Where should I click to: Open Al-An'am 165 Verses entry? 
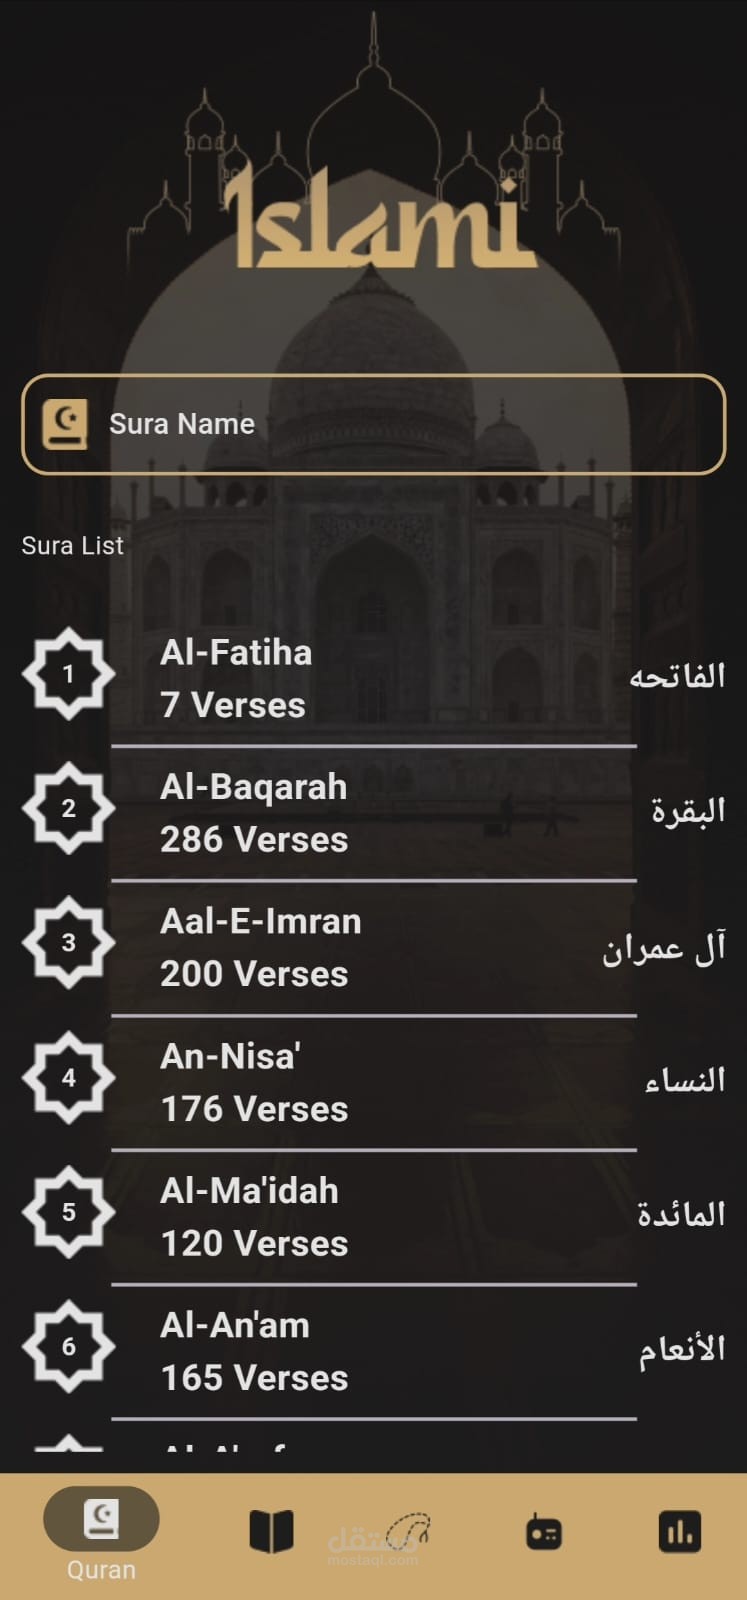[x=254, y=1351]
